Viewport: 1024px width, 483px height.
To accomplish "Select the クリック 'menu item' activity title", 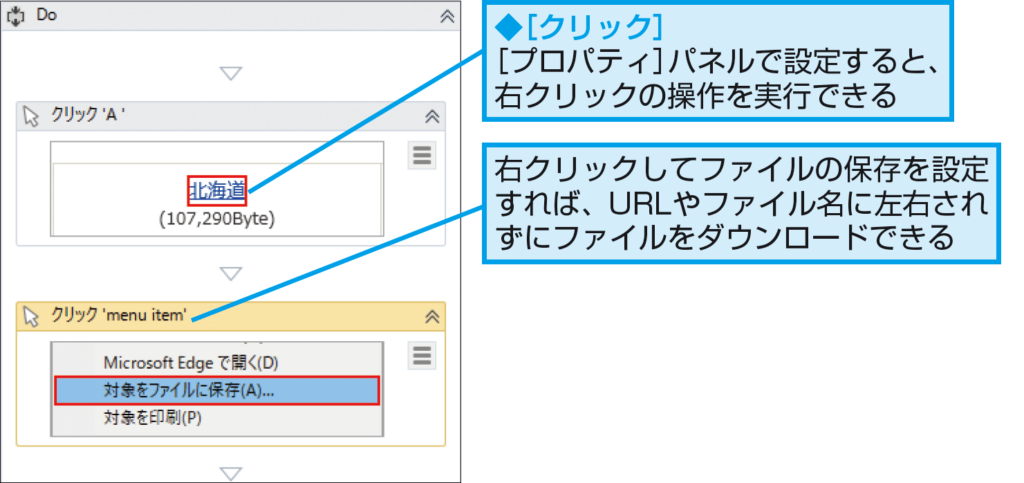I will (120, 317).
